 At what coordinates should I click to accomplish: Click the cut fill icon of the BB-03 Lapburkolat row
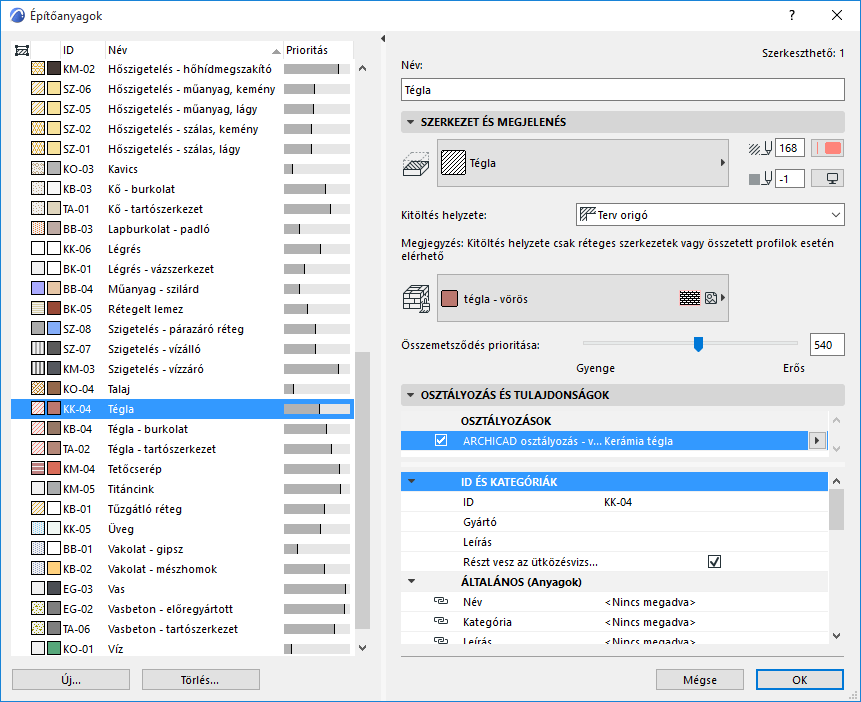click(38, 229)
